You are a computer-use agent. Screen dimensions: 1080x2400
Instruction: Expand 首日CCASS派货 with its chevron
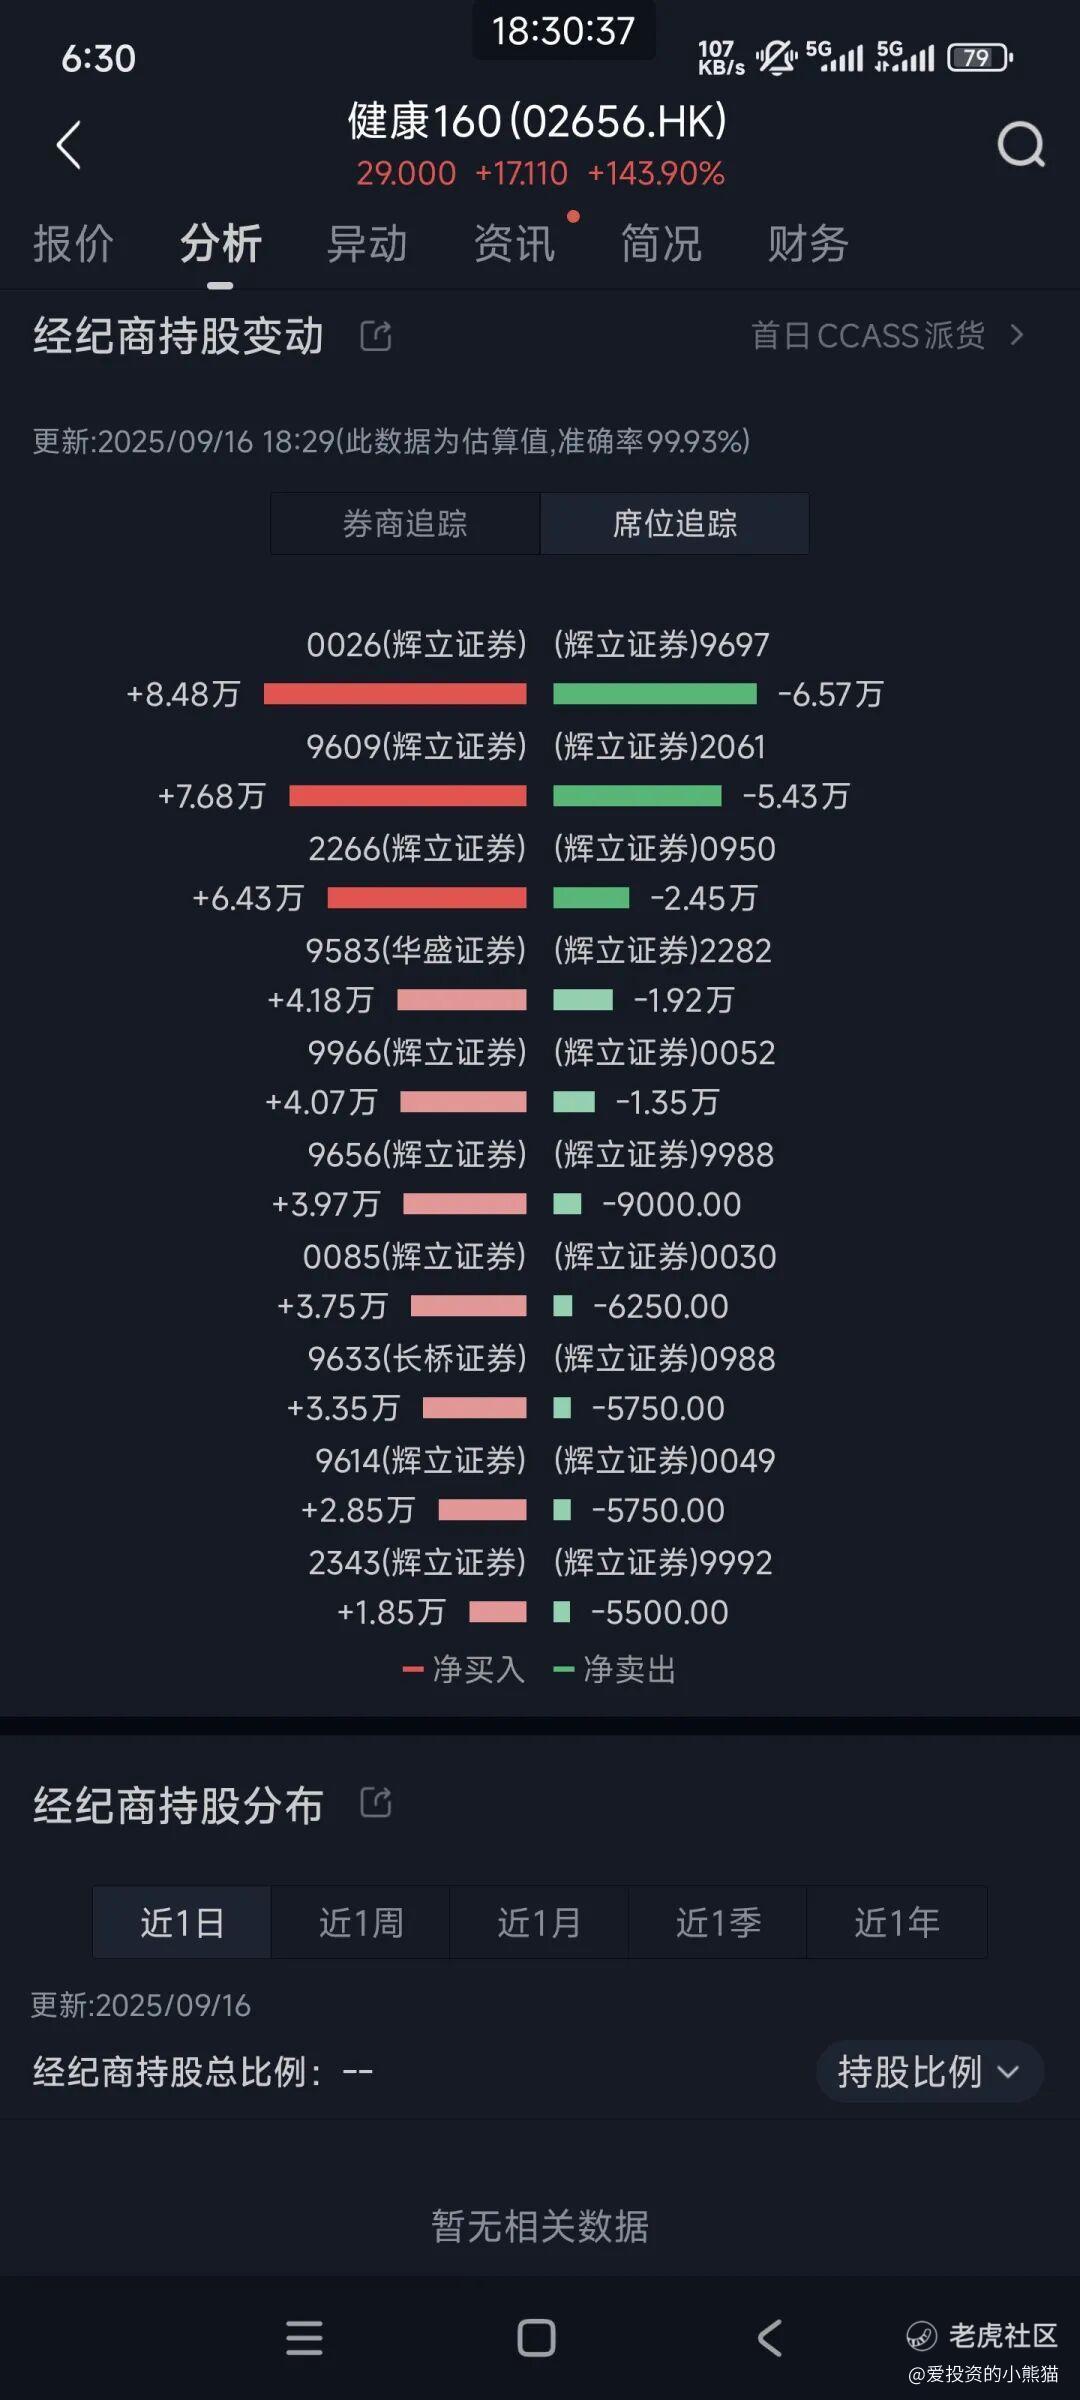tap(1017, 335)
